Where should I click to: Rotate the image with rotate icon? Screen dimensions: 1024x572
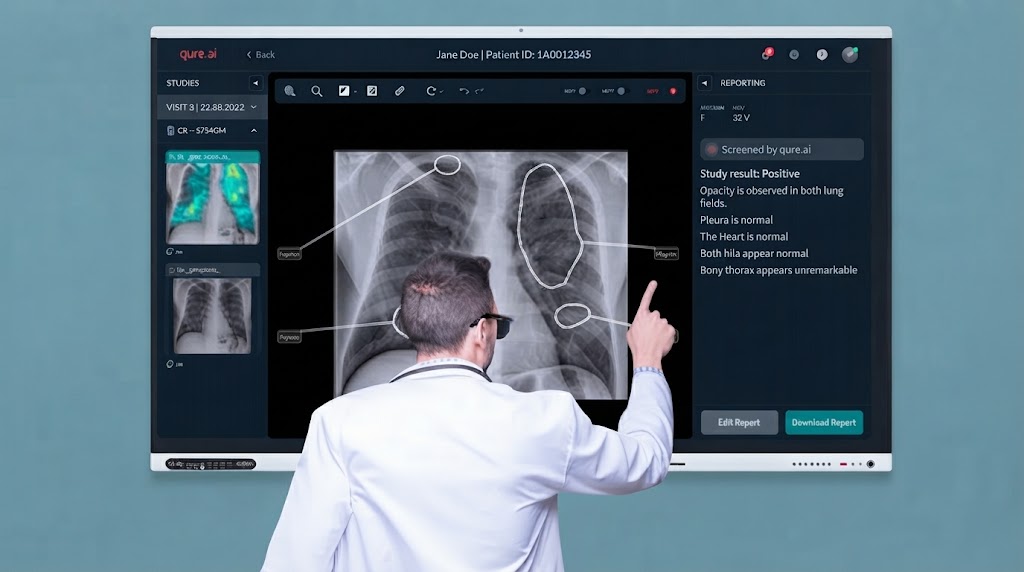(x=431, y=91)
